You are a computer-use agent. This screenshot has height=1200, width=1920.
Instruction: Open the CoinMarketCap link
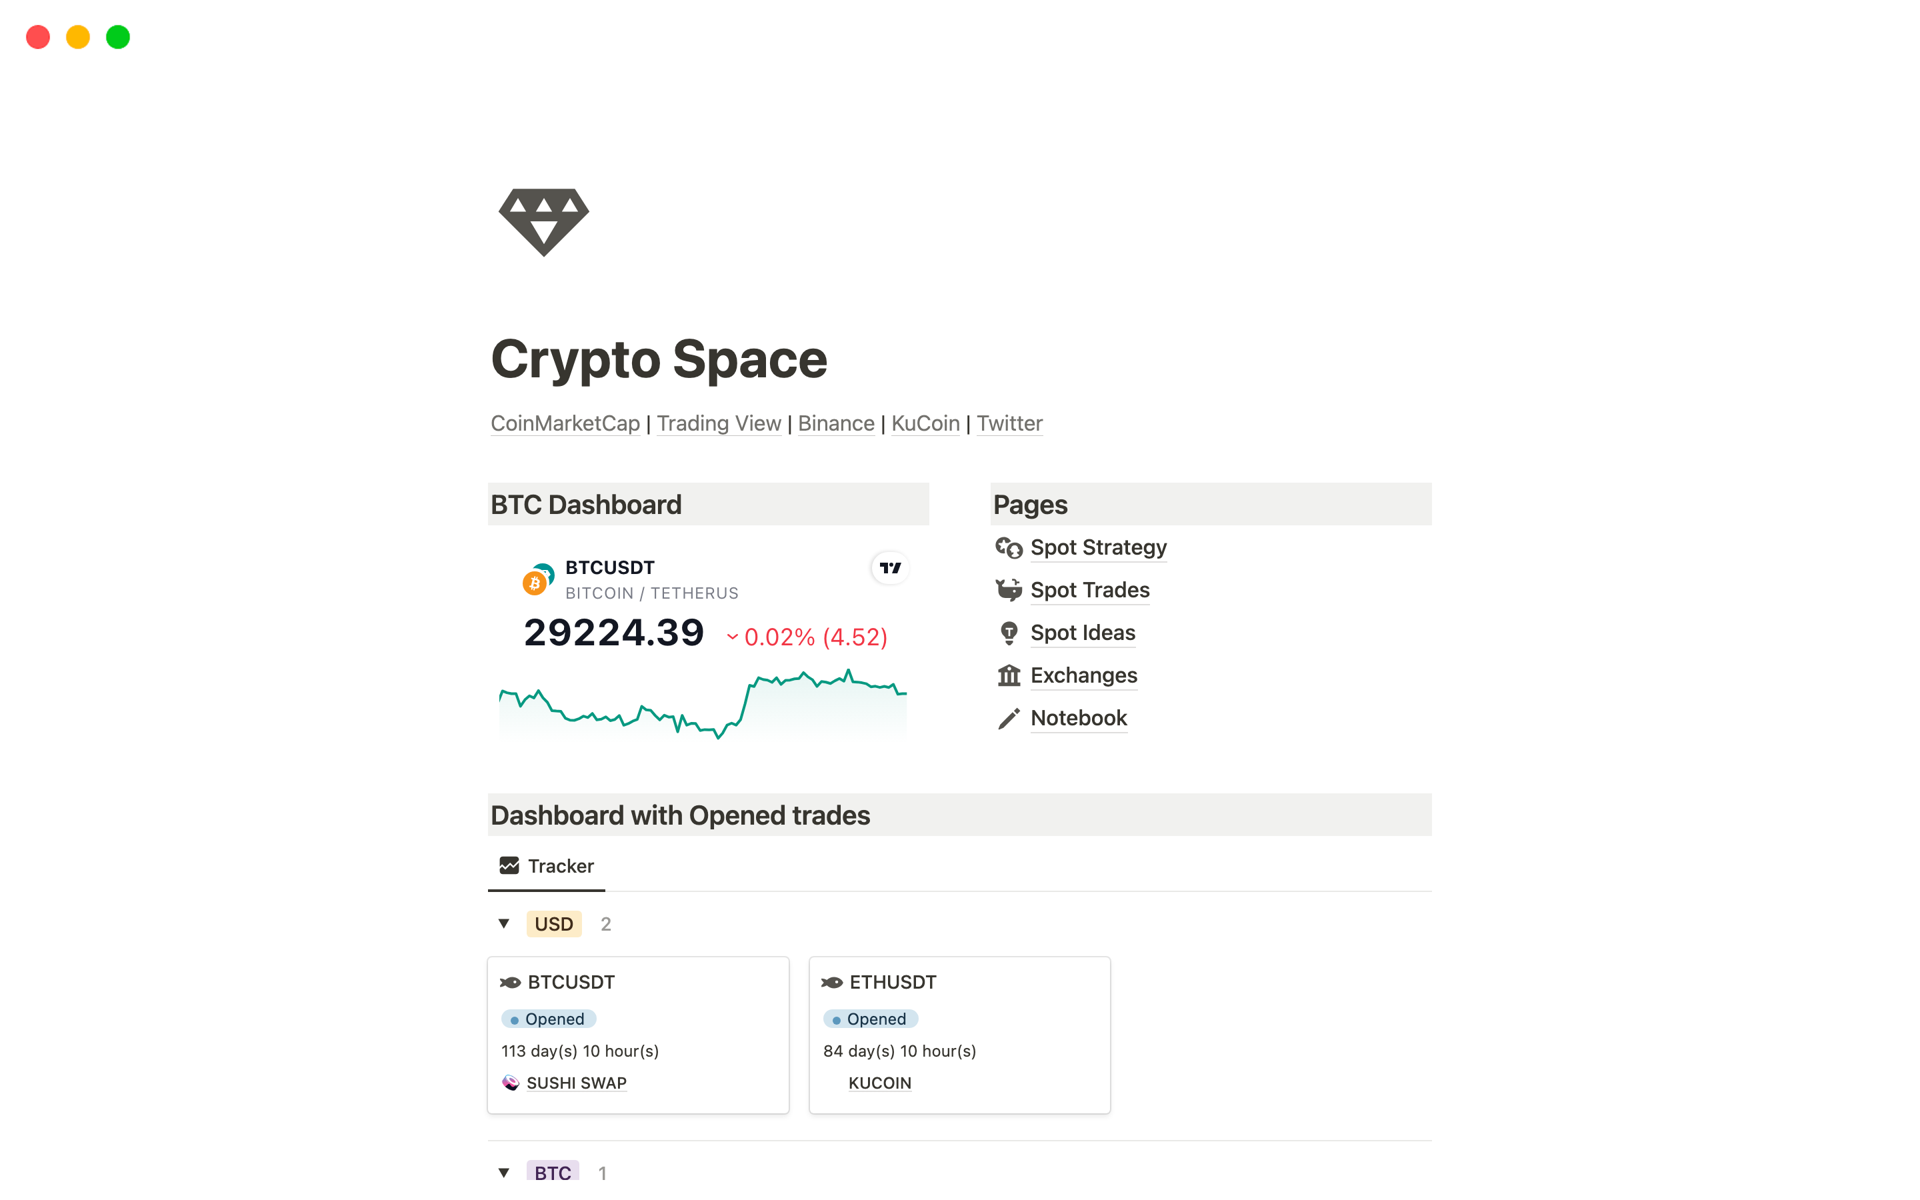[x=564, y=423]
